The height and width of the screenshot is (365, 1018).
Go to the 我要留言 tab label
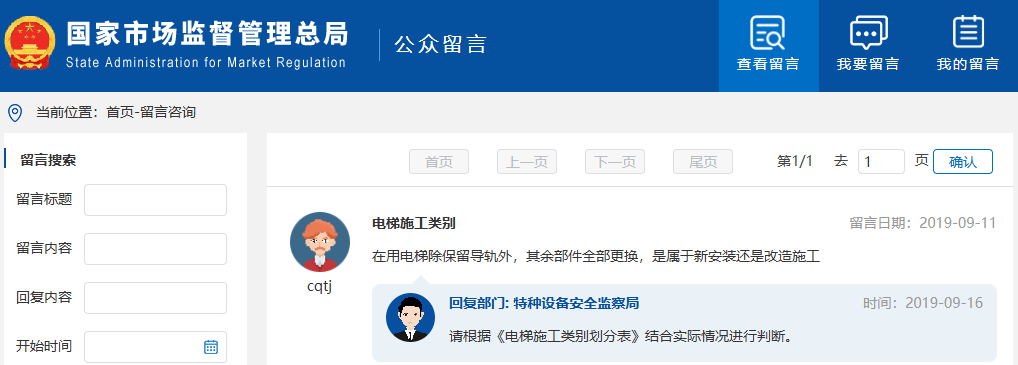[868, 64]
